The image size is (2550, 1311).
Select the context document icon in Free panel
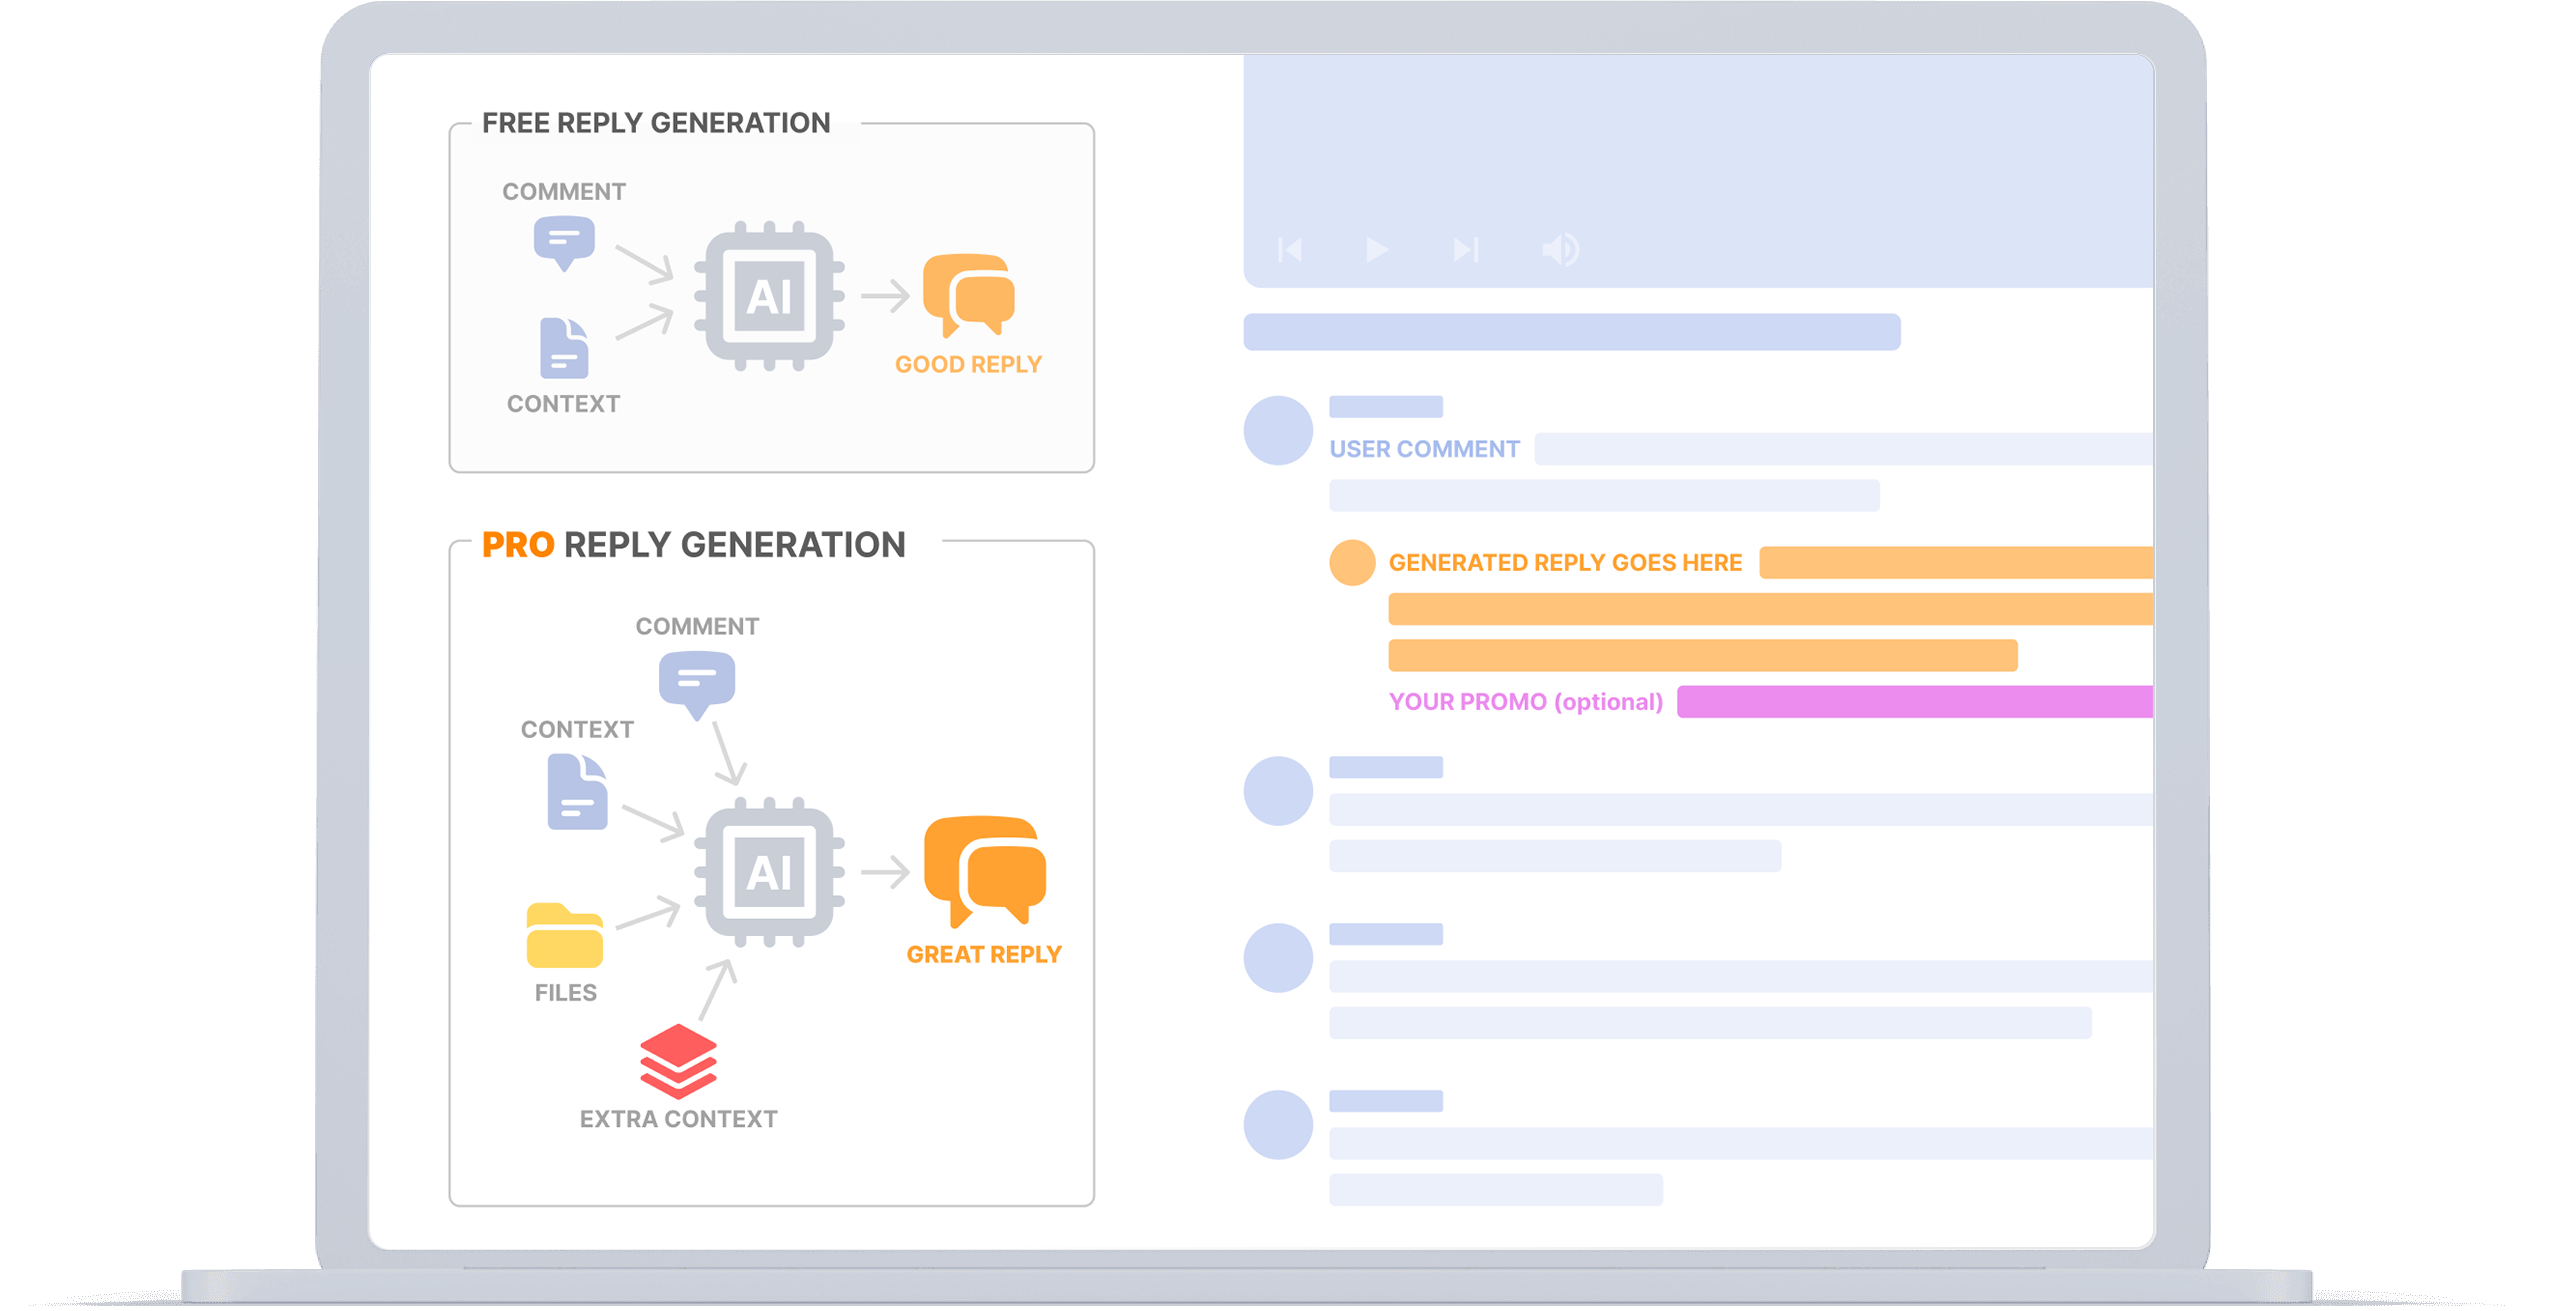564,348
